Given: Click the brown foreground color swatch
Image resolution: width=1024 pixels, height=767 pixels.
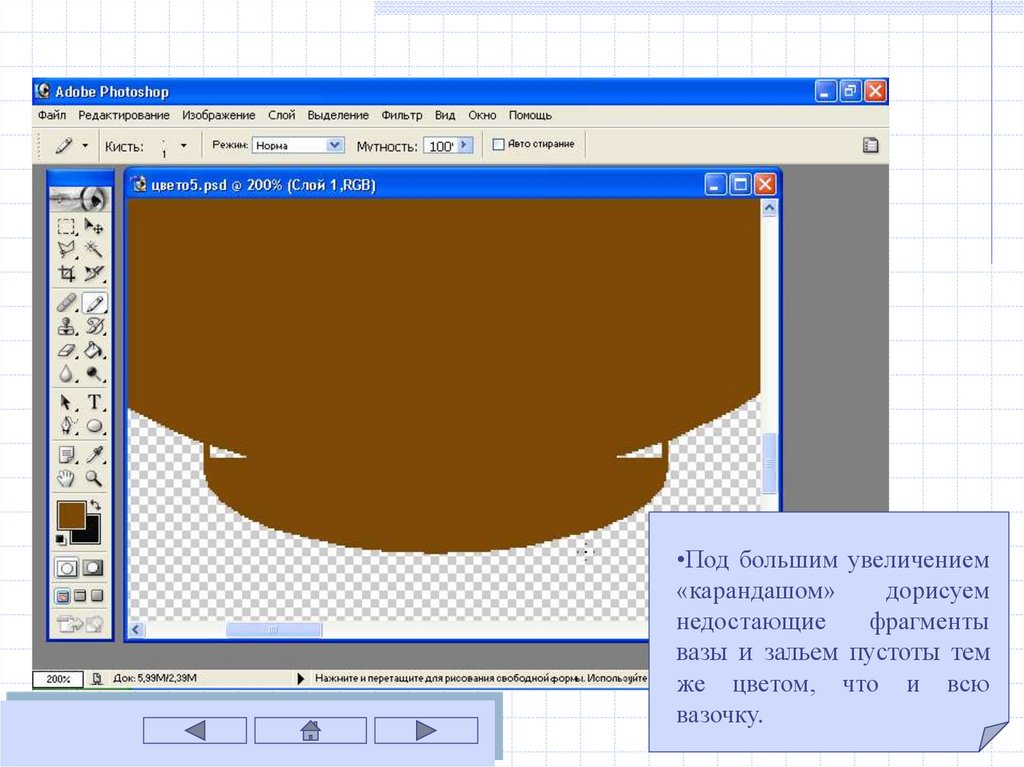Looking at the screenshot, I should click(71, 515).
